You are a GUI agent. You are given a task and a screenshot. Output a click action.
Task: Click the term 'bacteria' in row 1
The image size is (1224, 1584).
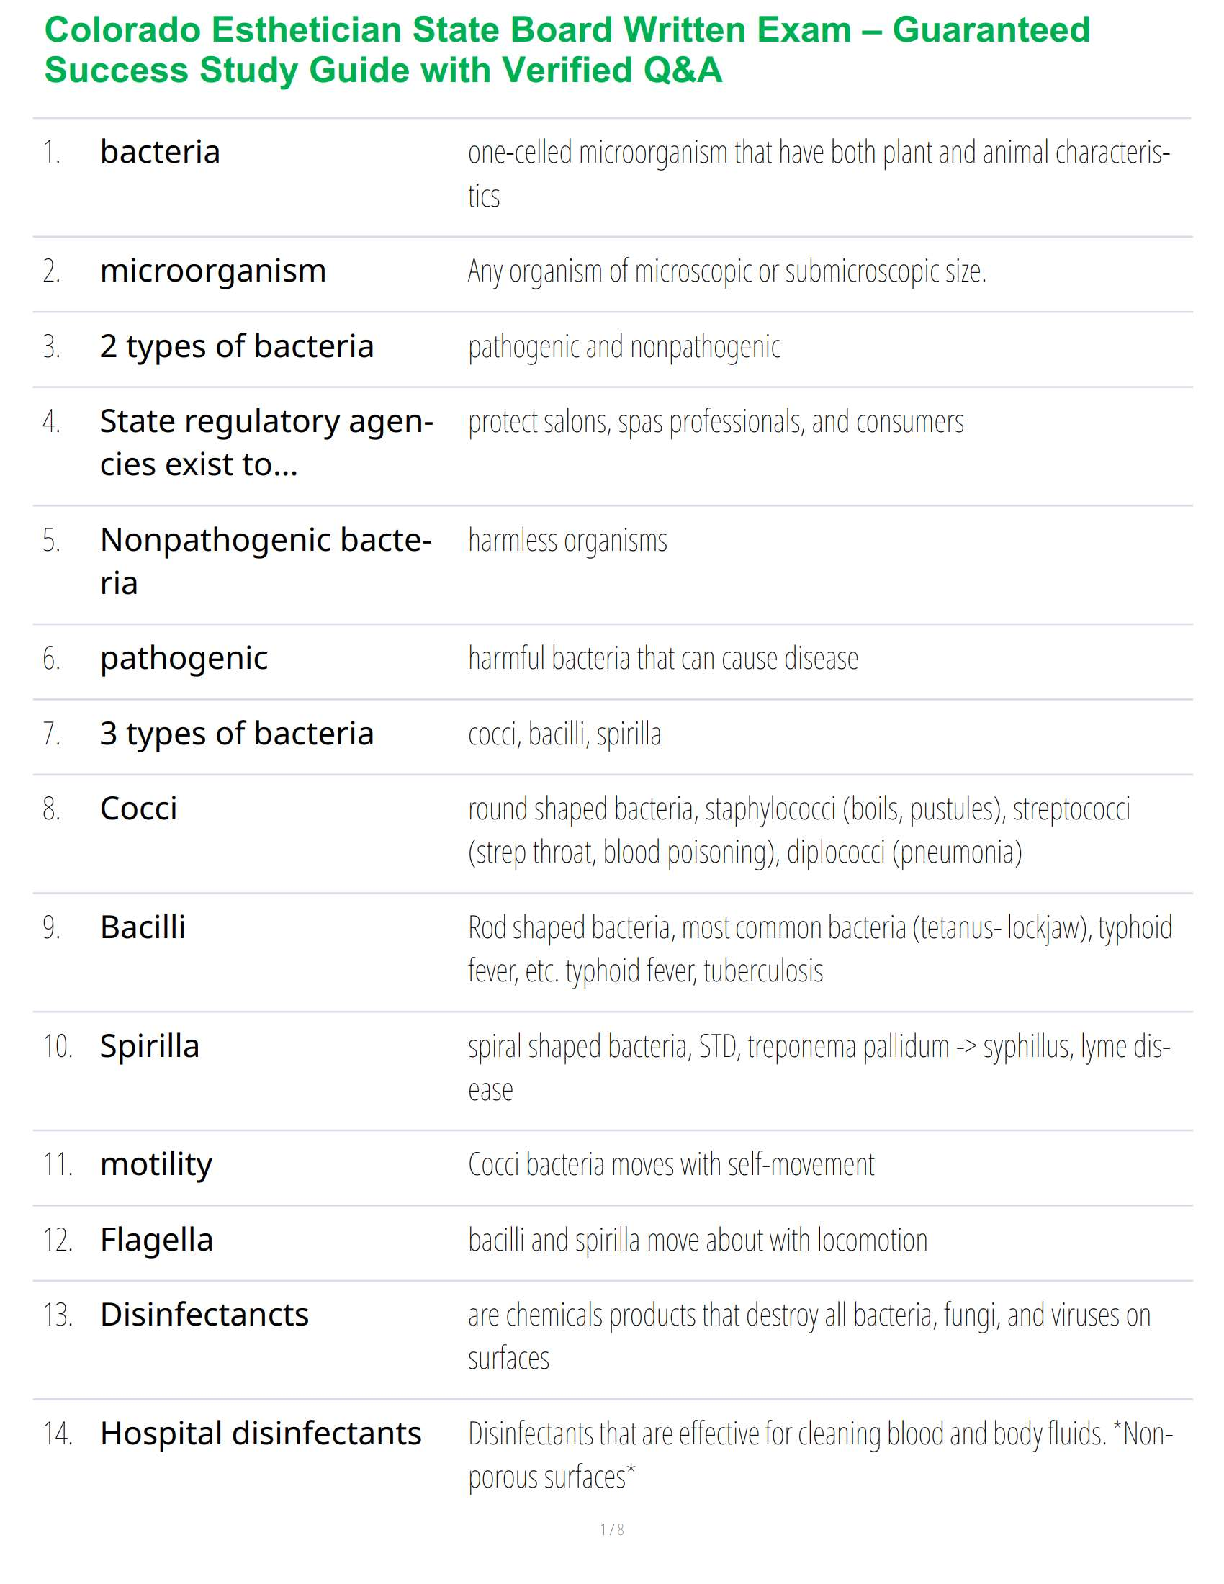click(x=160, y=152)
